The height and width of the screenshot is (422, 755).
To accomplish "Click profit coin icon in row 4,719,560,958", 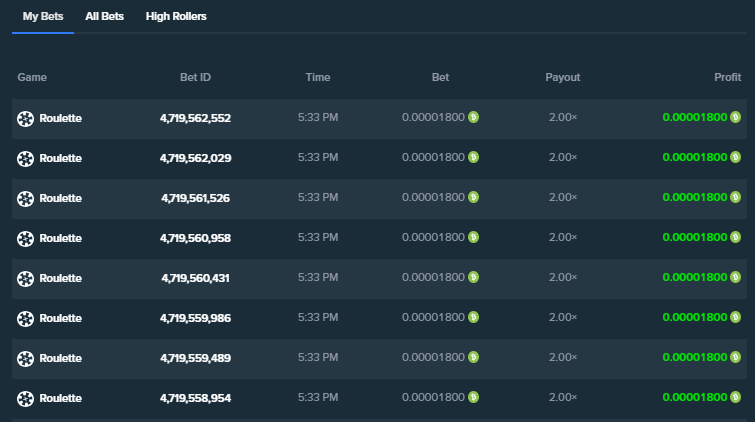I will coord(735,237).
